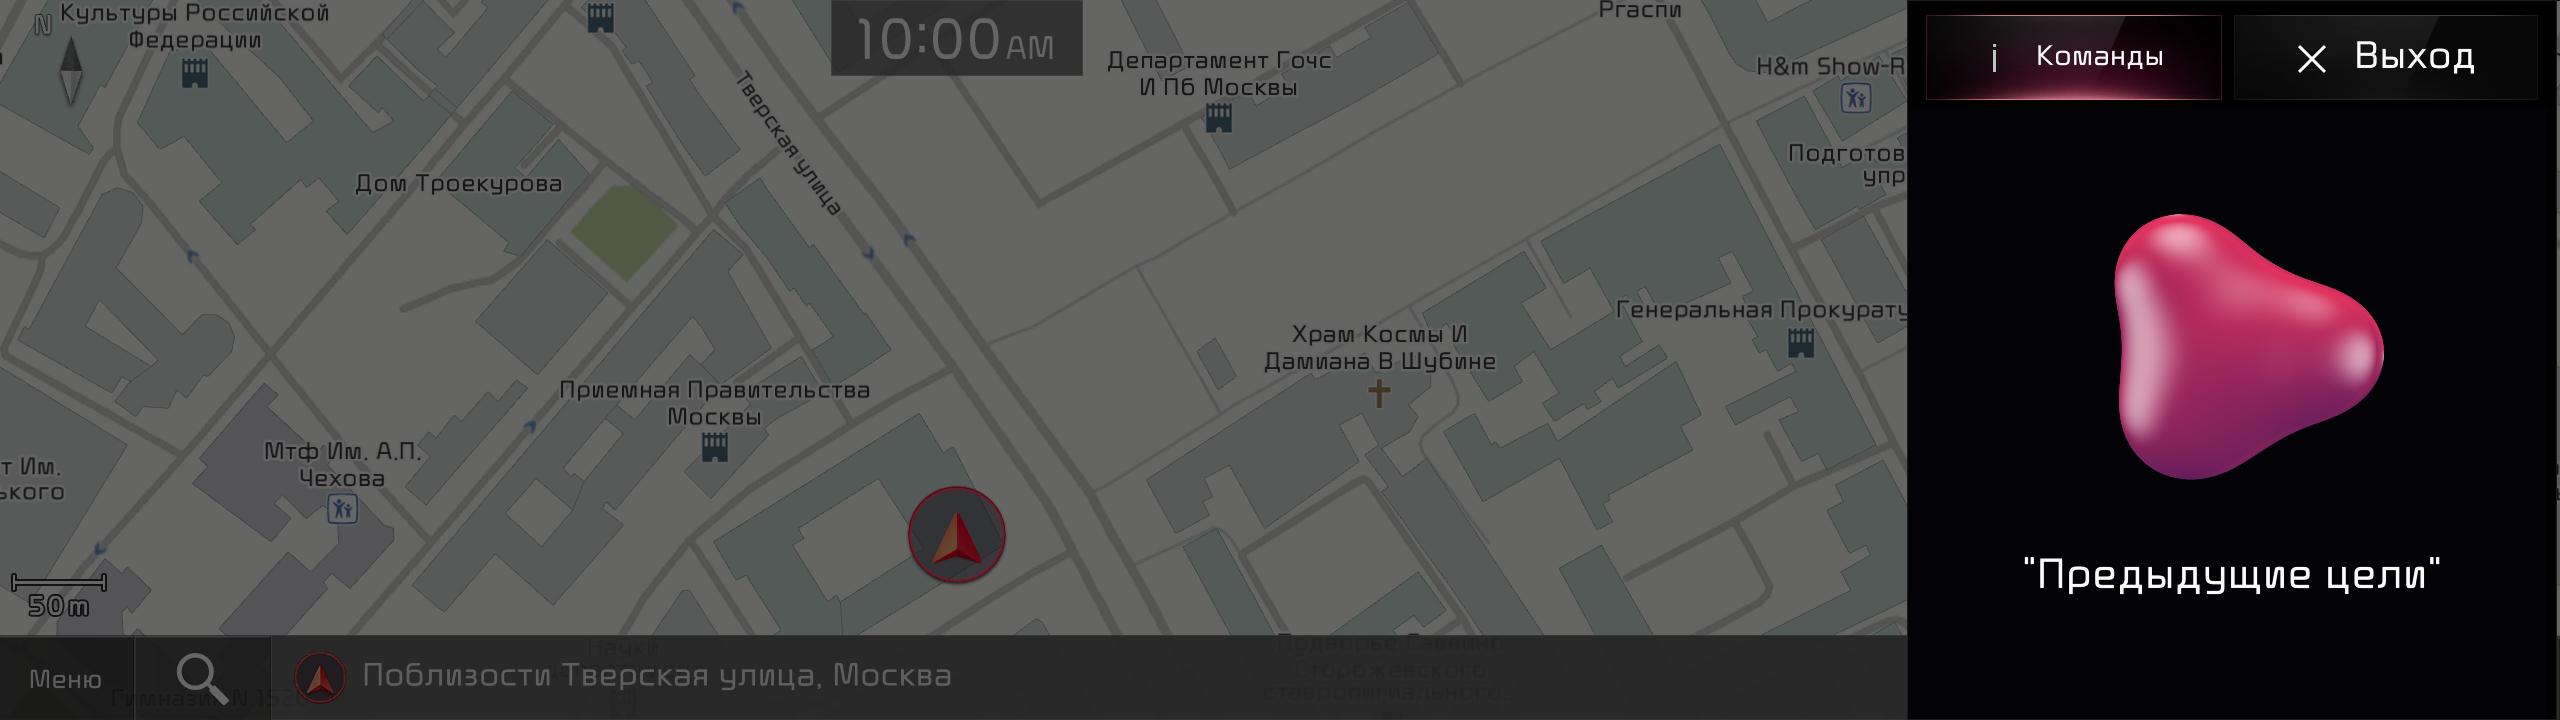Image resolution: width=2560 pixels, height=720 pixels.
Task: Select the Дом Троекурова map label
Action: tap(459, 184)
